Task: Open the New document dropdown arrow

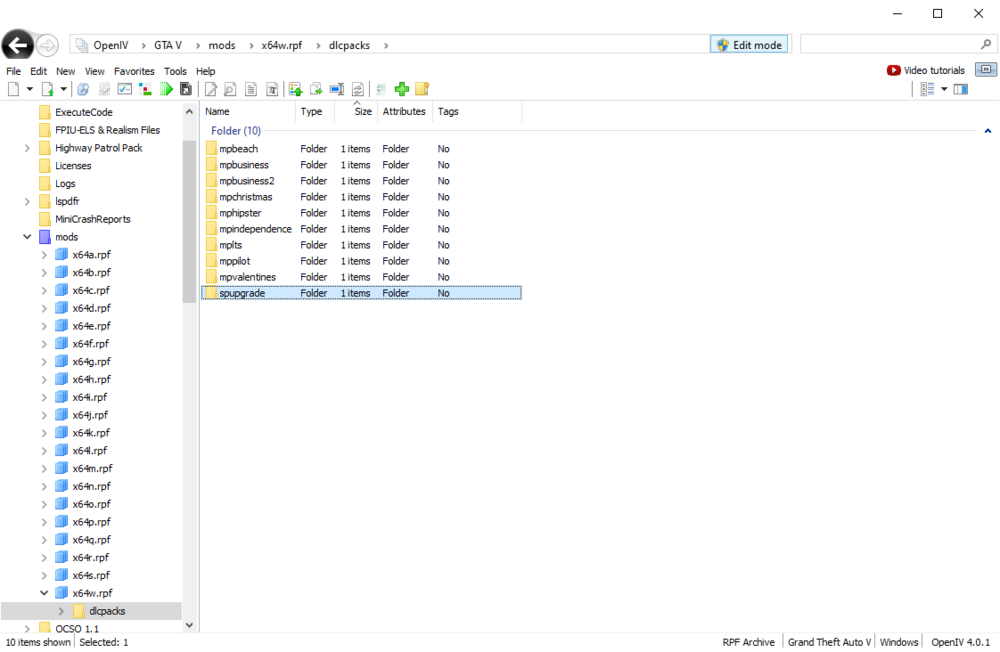Action: coord(29,89)
